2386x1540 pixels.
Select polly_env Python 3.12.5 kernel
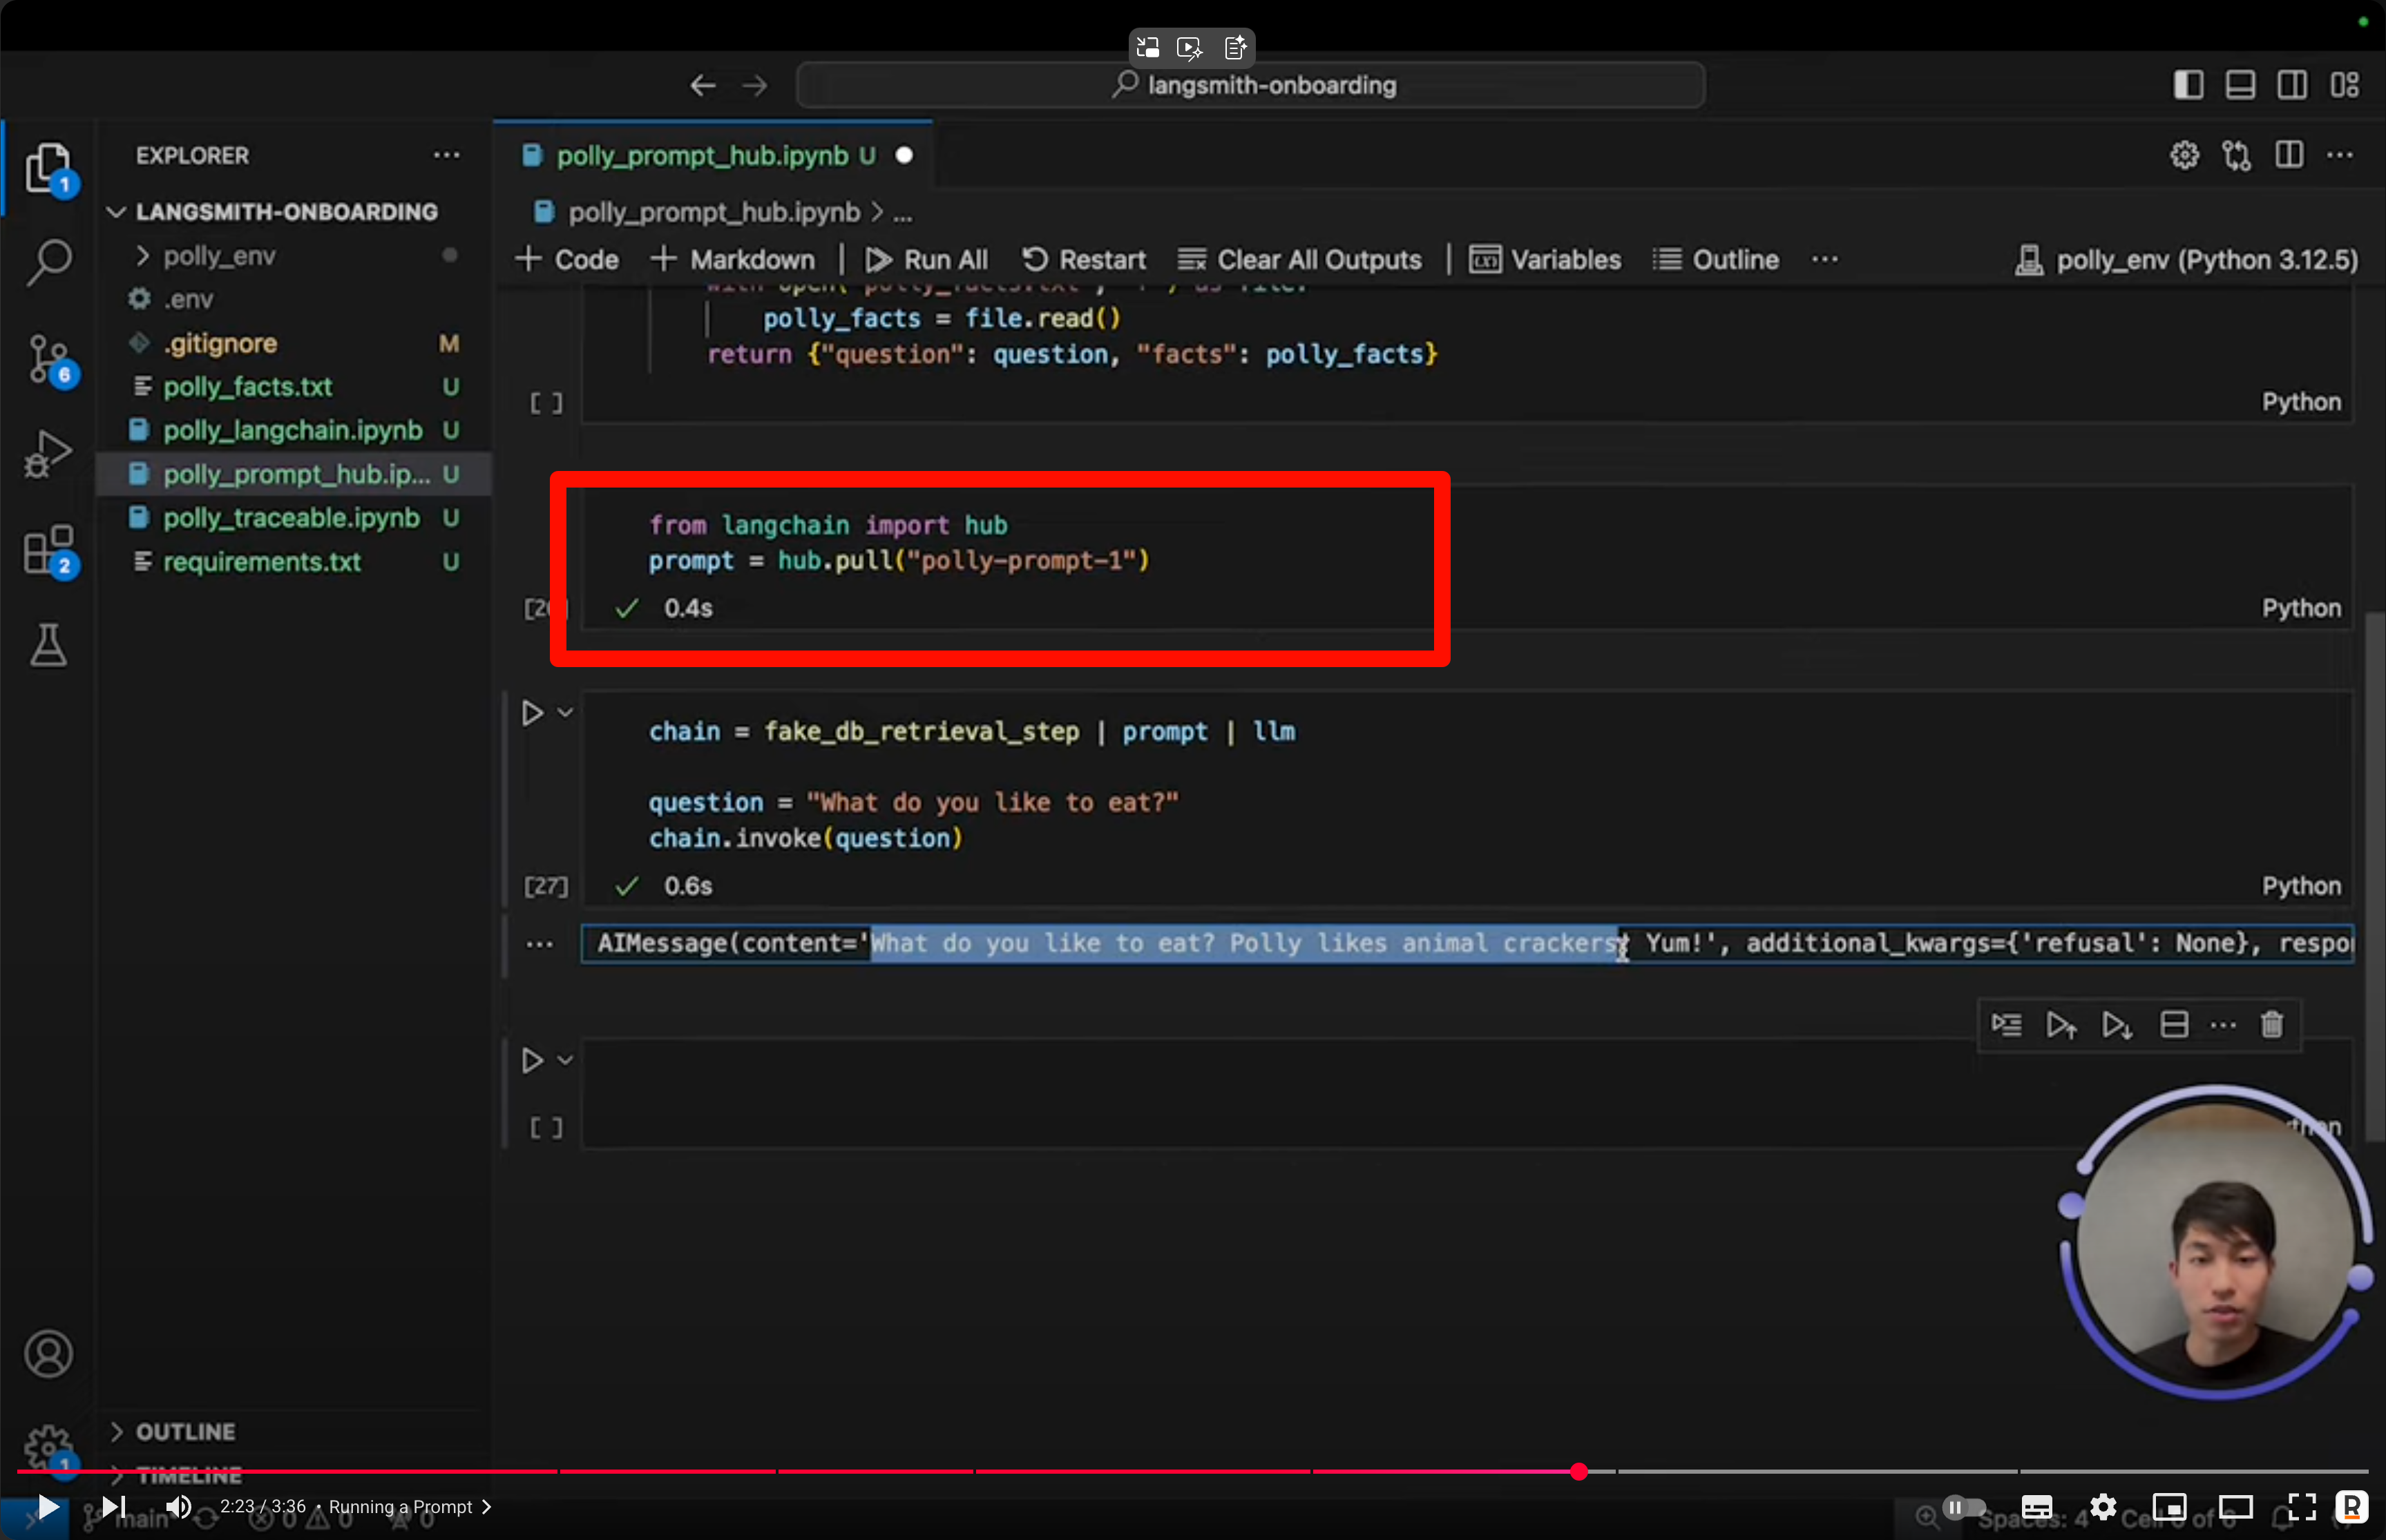[2186, 260]
